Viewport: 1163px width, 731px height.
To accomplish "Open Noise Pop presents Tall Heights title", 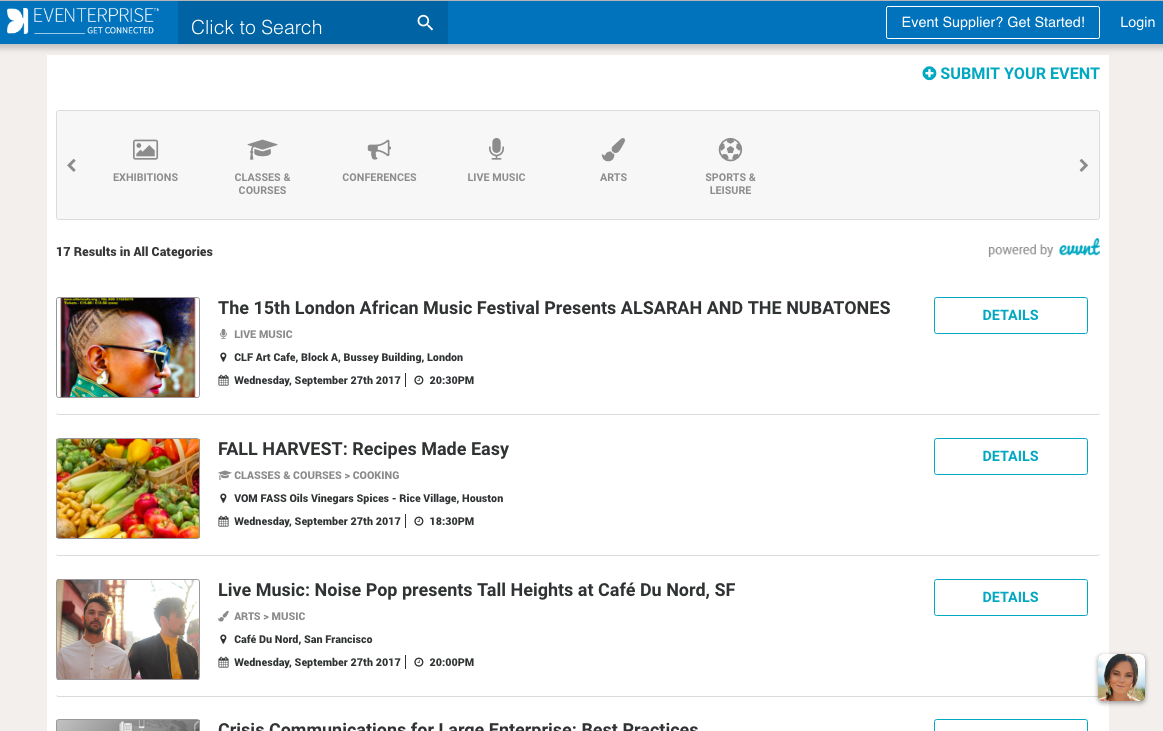I will (476, 590).
